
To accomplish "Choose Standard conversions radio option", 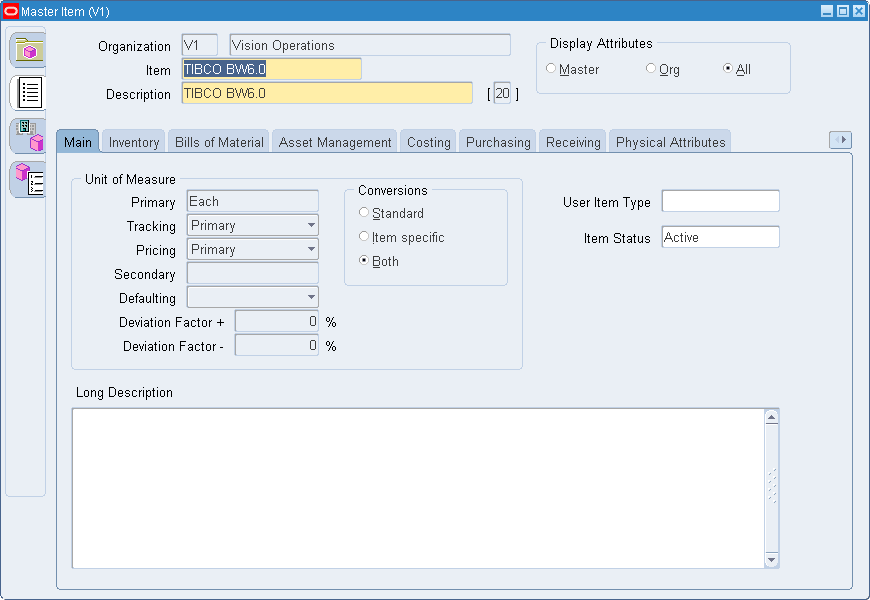I will click(x=364, y=212).
